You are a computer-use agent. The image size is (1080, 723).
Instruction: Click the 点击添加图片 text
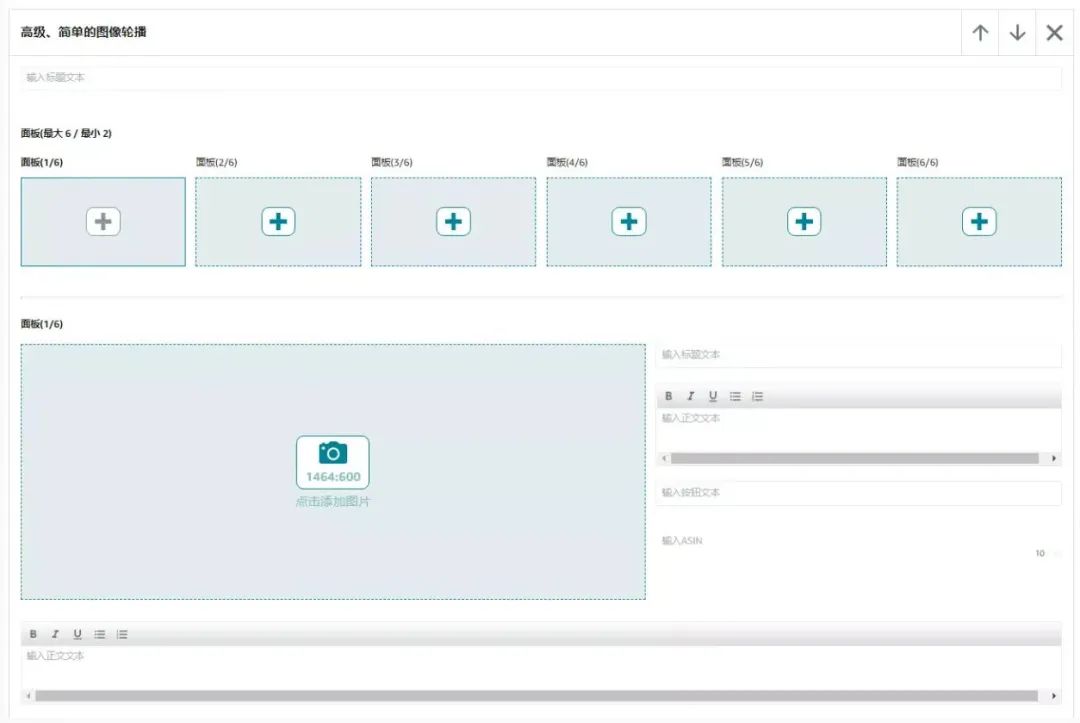[x=333, y=501]
